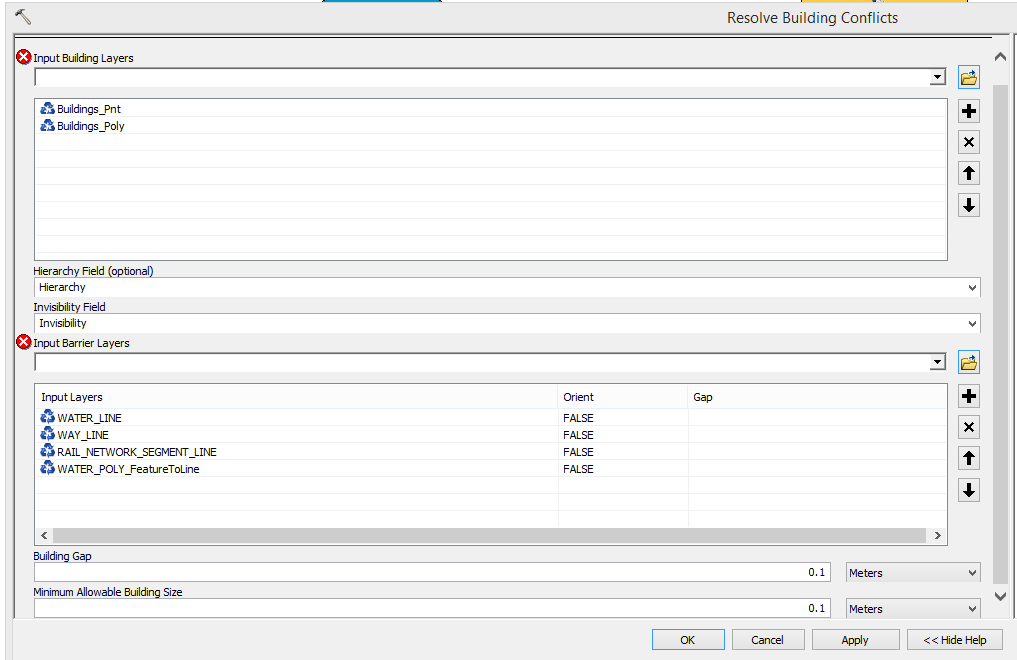Click Orient FALSE value for WATER_LINE
1017x660 pixels.
(578, 418)
